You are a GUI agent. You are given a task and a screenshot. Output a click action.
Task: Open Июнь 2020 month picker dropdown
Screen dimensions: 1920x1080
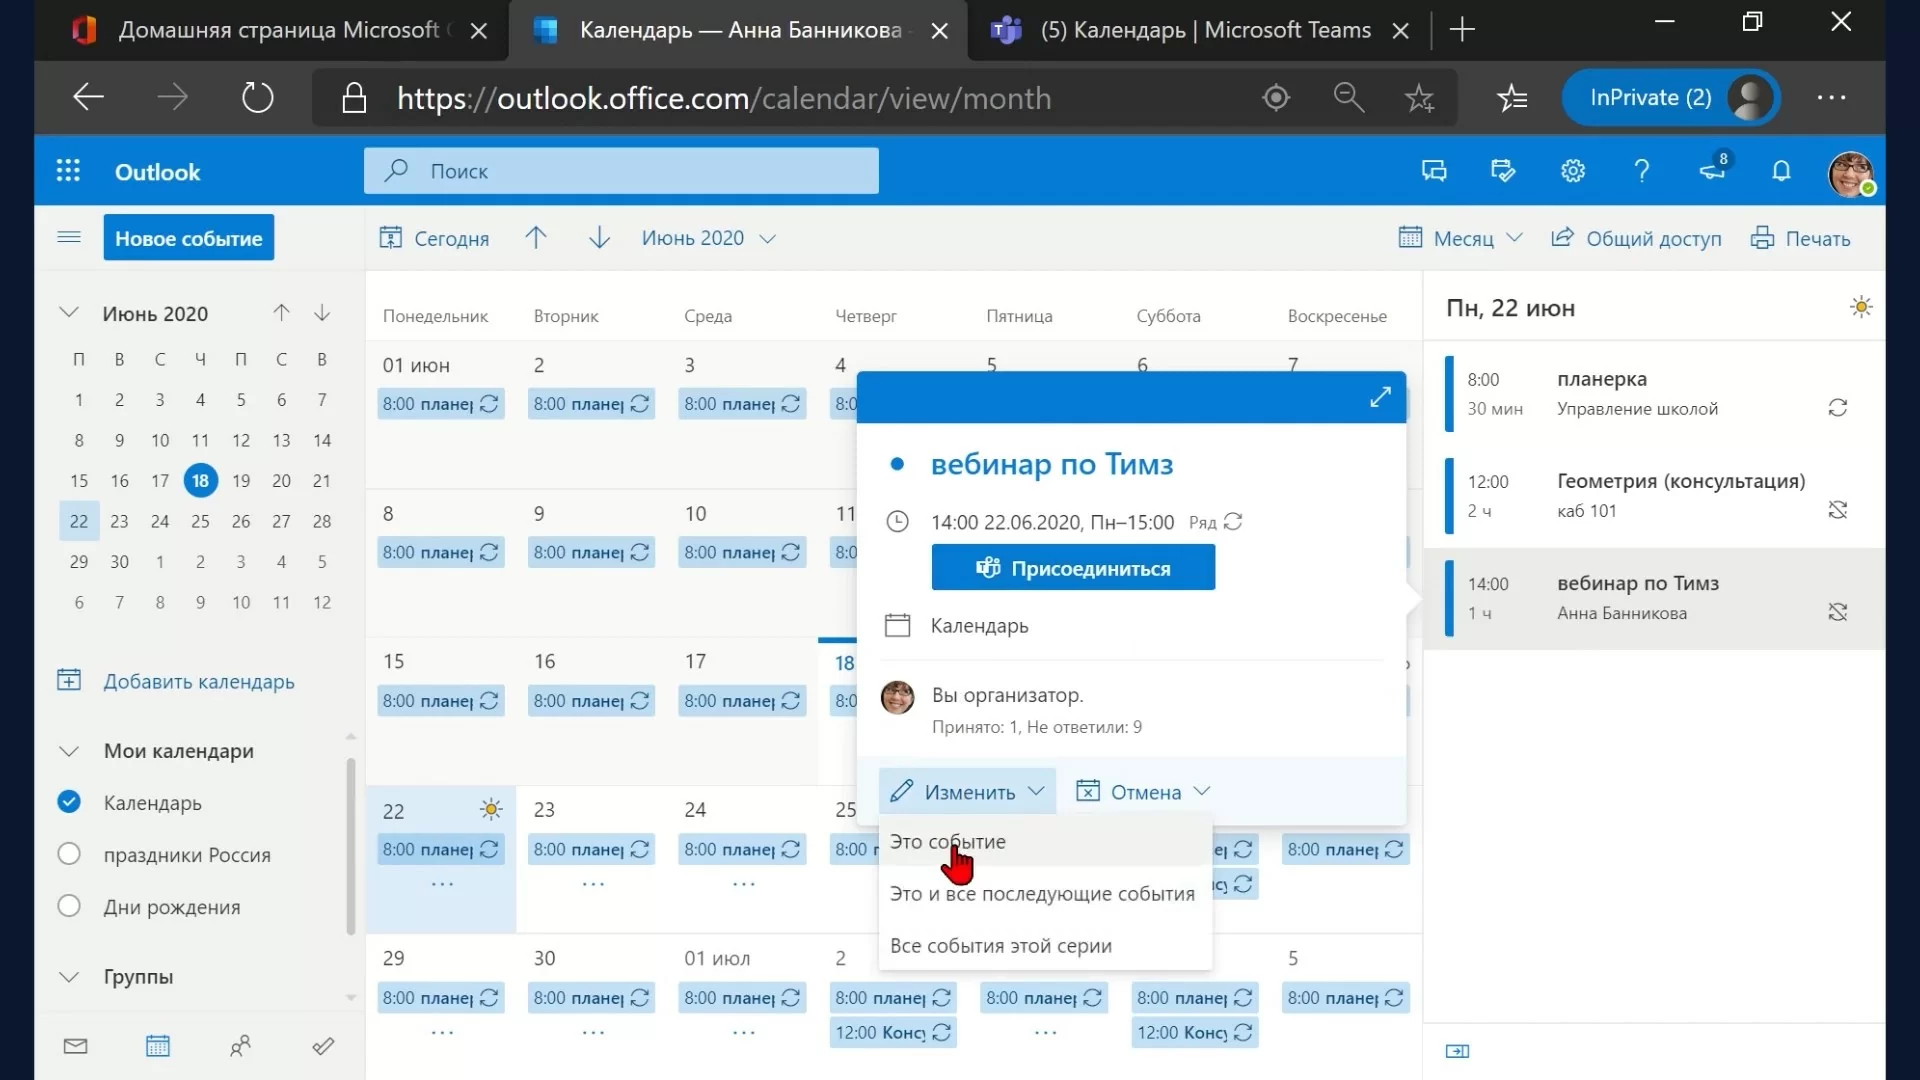pos(708,238)
